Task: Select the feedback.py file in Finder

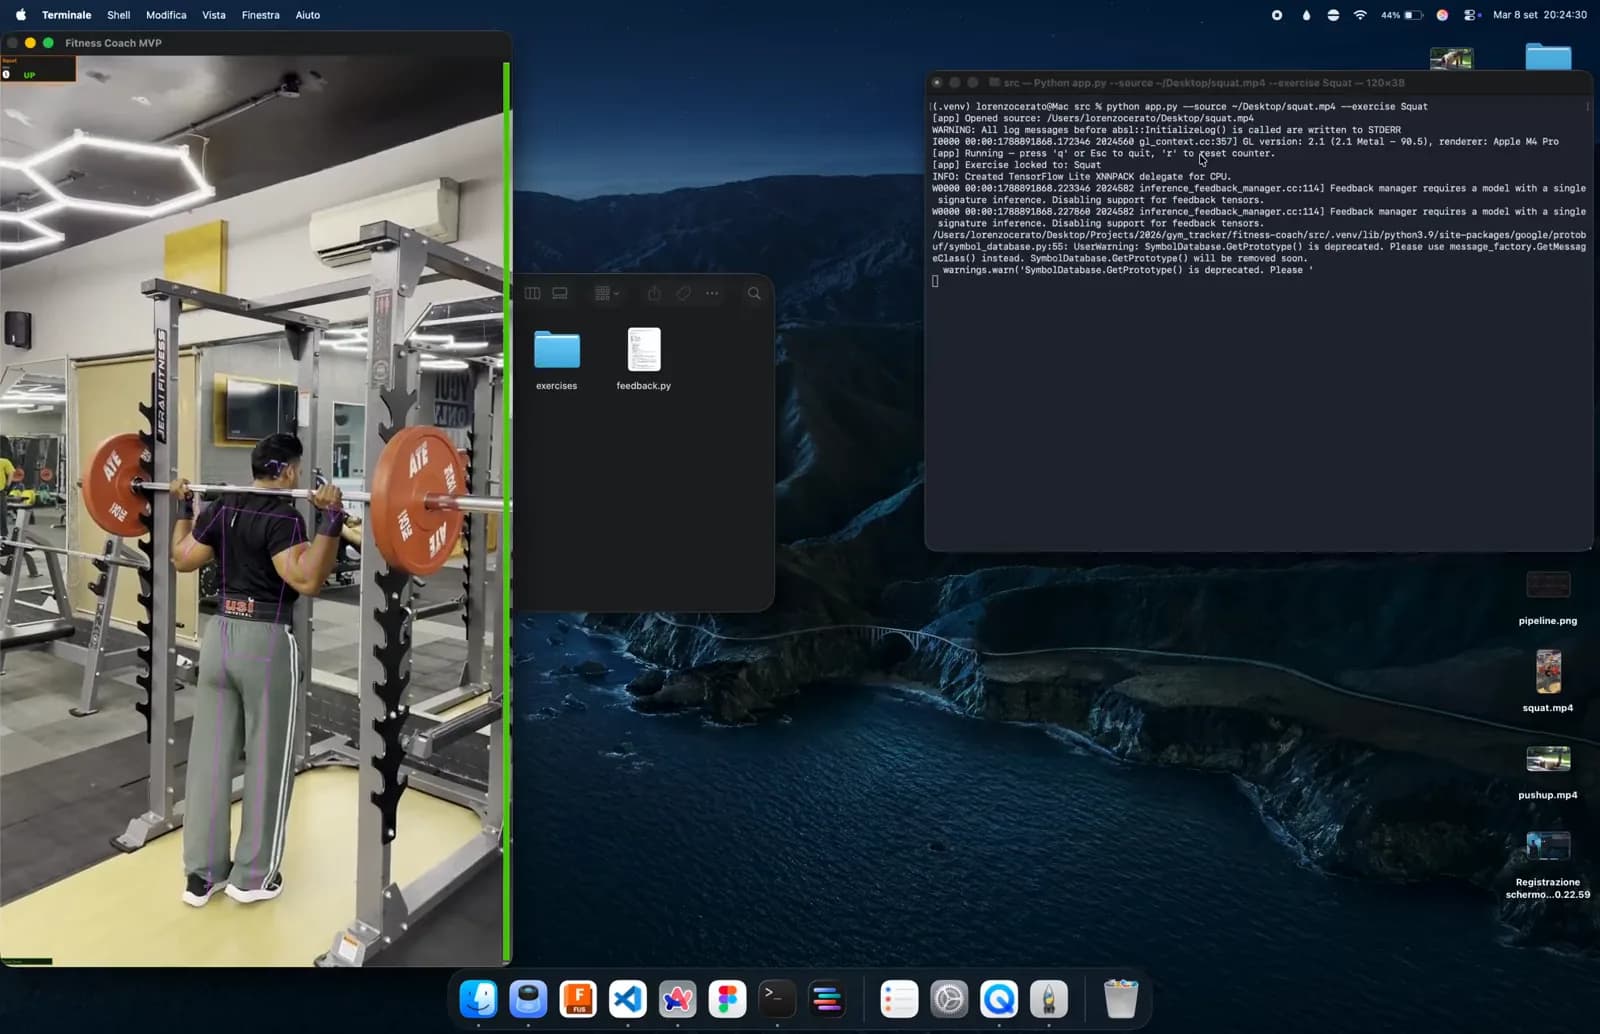Action: [644, 350]
